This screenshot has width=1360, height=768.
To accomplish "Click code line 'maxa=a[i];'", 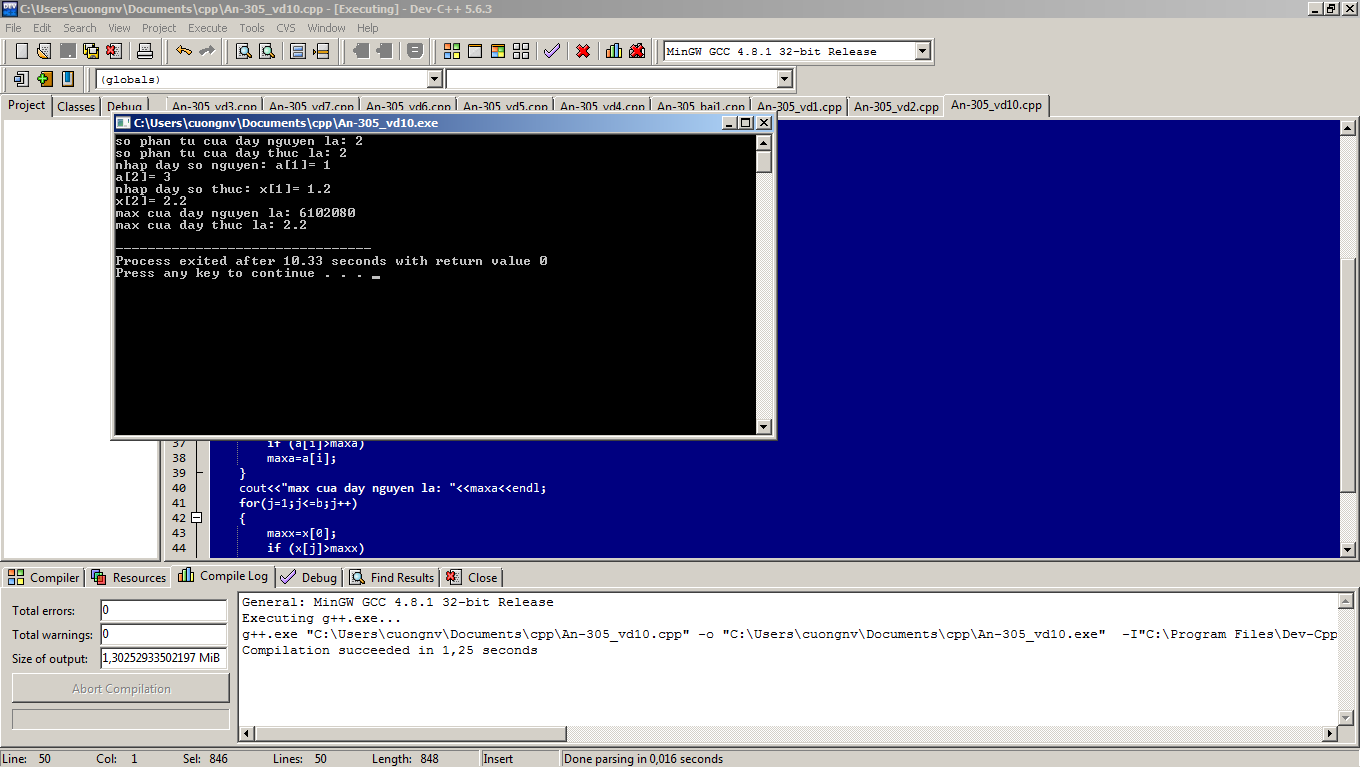I will click(x=302, y=458).
